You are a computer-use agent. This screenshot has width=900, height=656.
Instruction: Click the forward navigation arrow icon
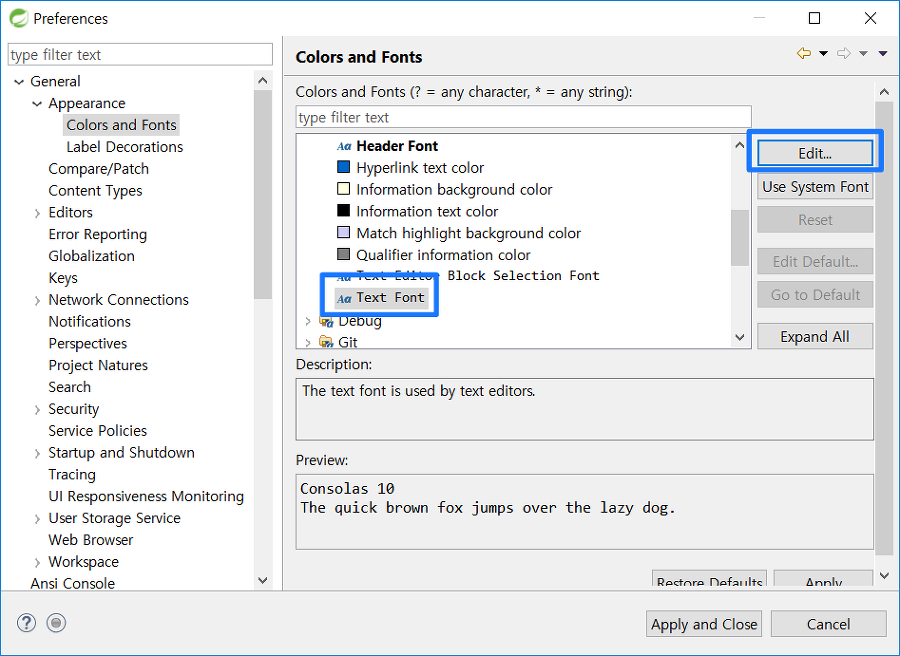pos(844,53)
